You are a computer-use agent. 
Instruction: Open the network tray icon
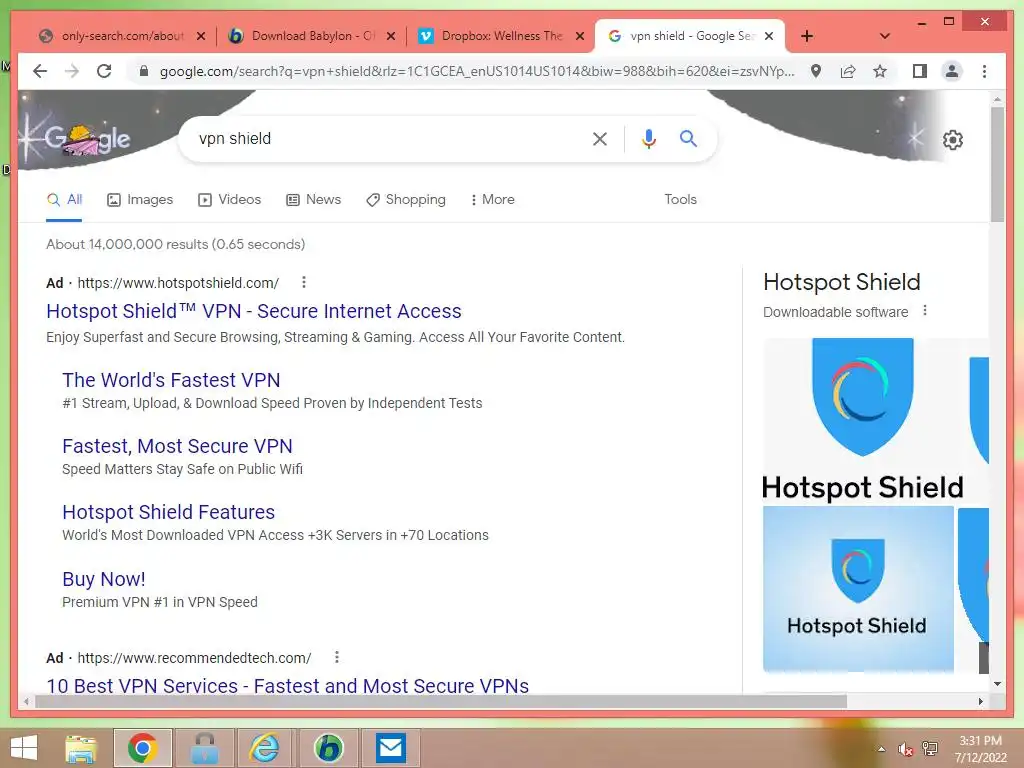click(930, 749)
